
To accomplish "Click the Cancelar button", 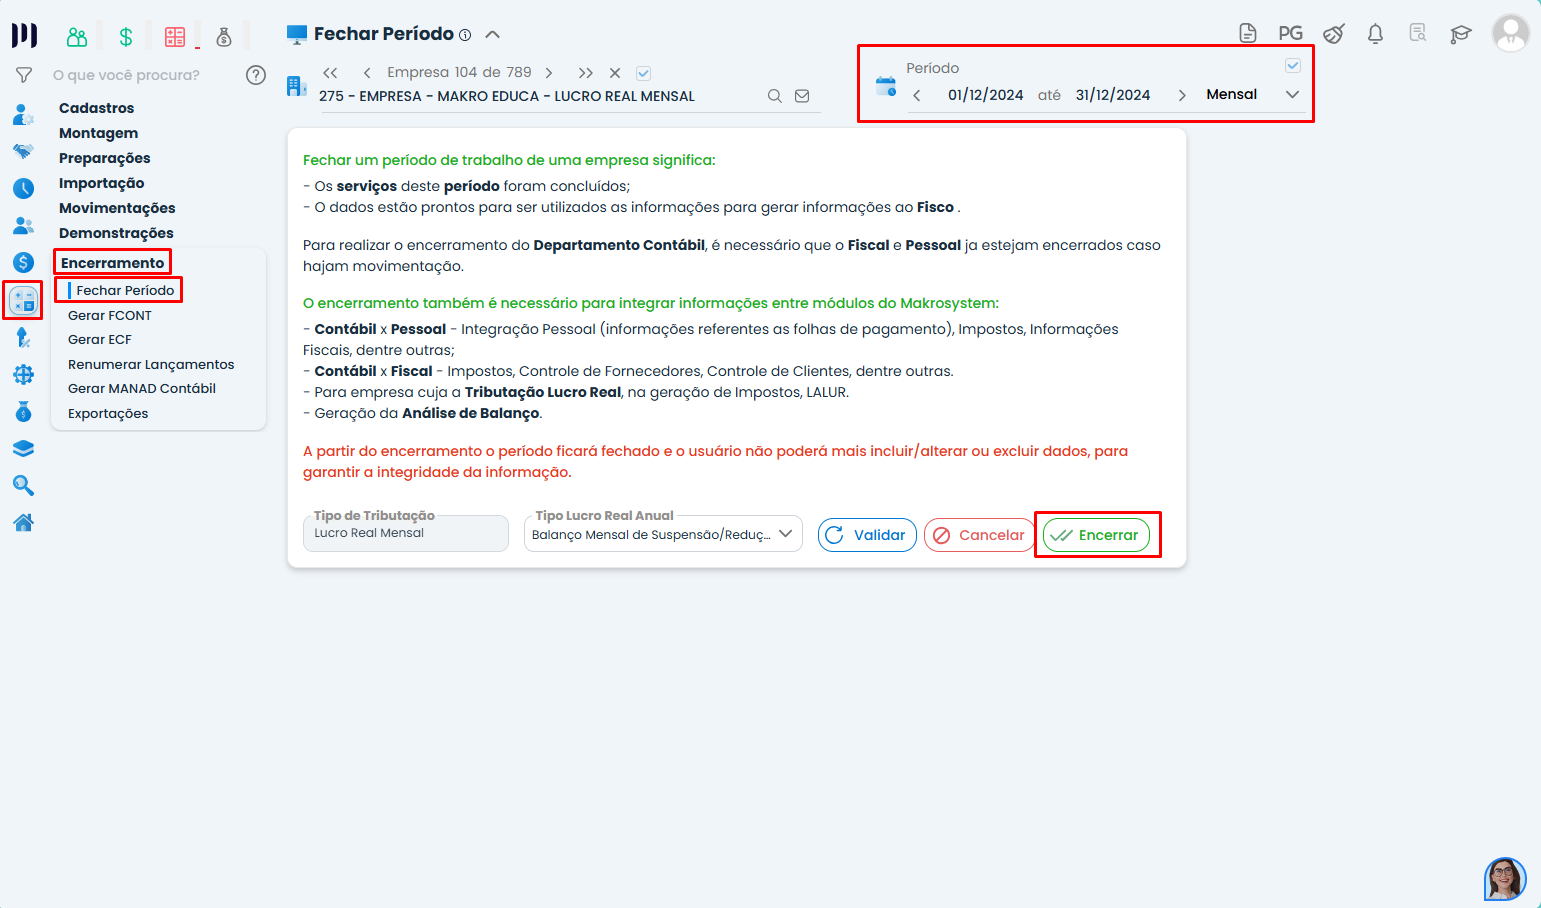I will (979, 535).
